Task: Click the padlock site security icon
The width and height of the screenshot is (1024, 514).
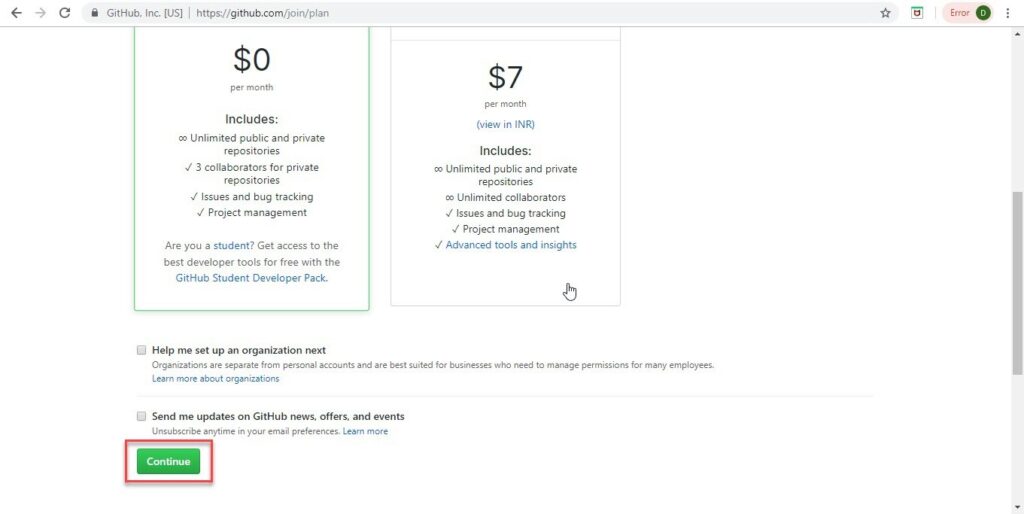Action: point(95,12)
